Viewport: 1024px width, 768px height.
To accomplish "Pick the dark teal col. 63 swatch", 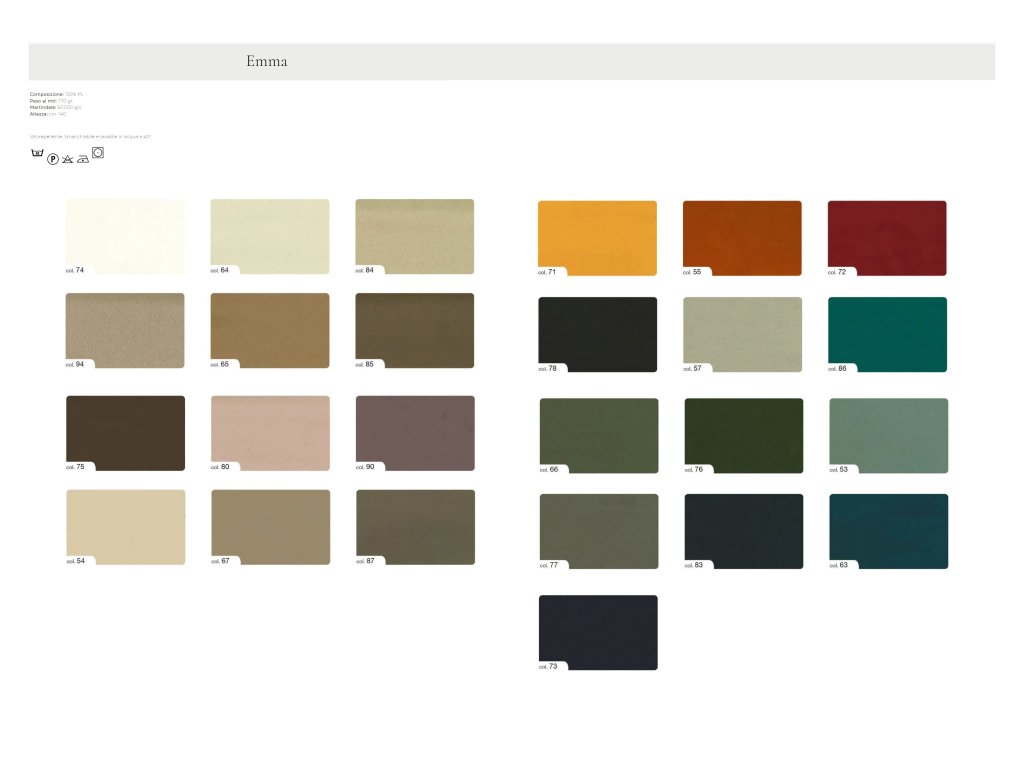I will tap(888, 529).
